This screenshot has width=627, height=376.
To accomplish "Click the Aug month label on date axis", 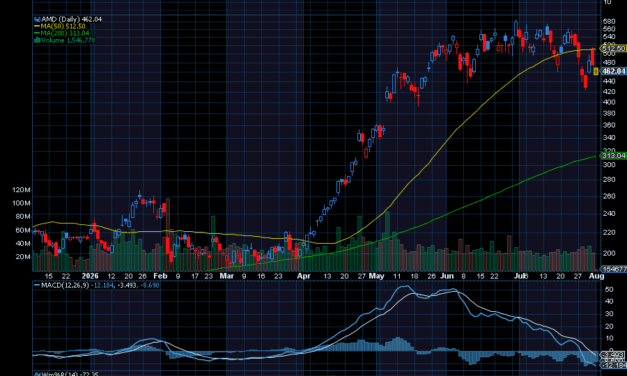I will [597, 276].
